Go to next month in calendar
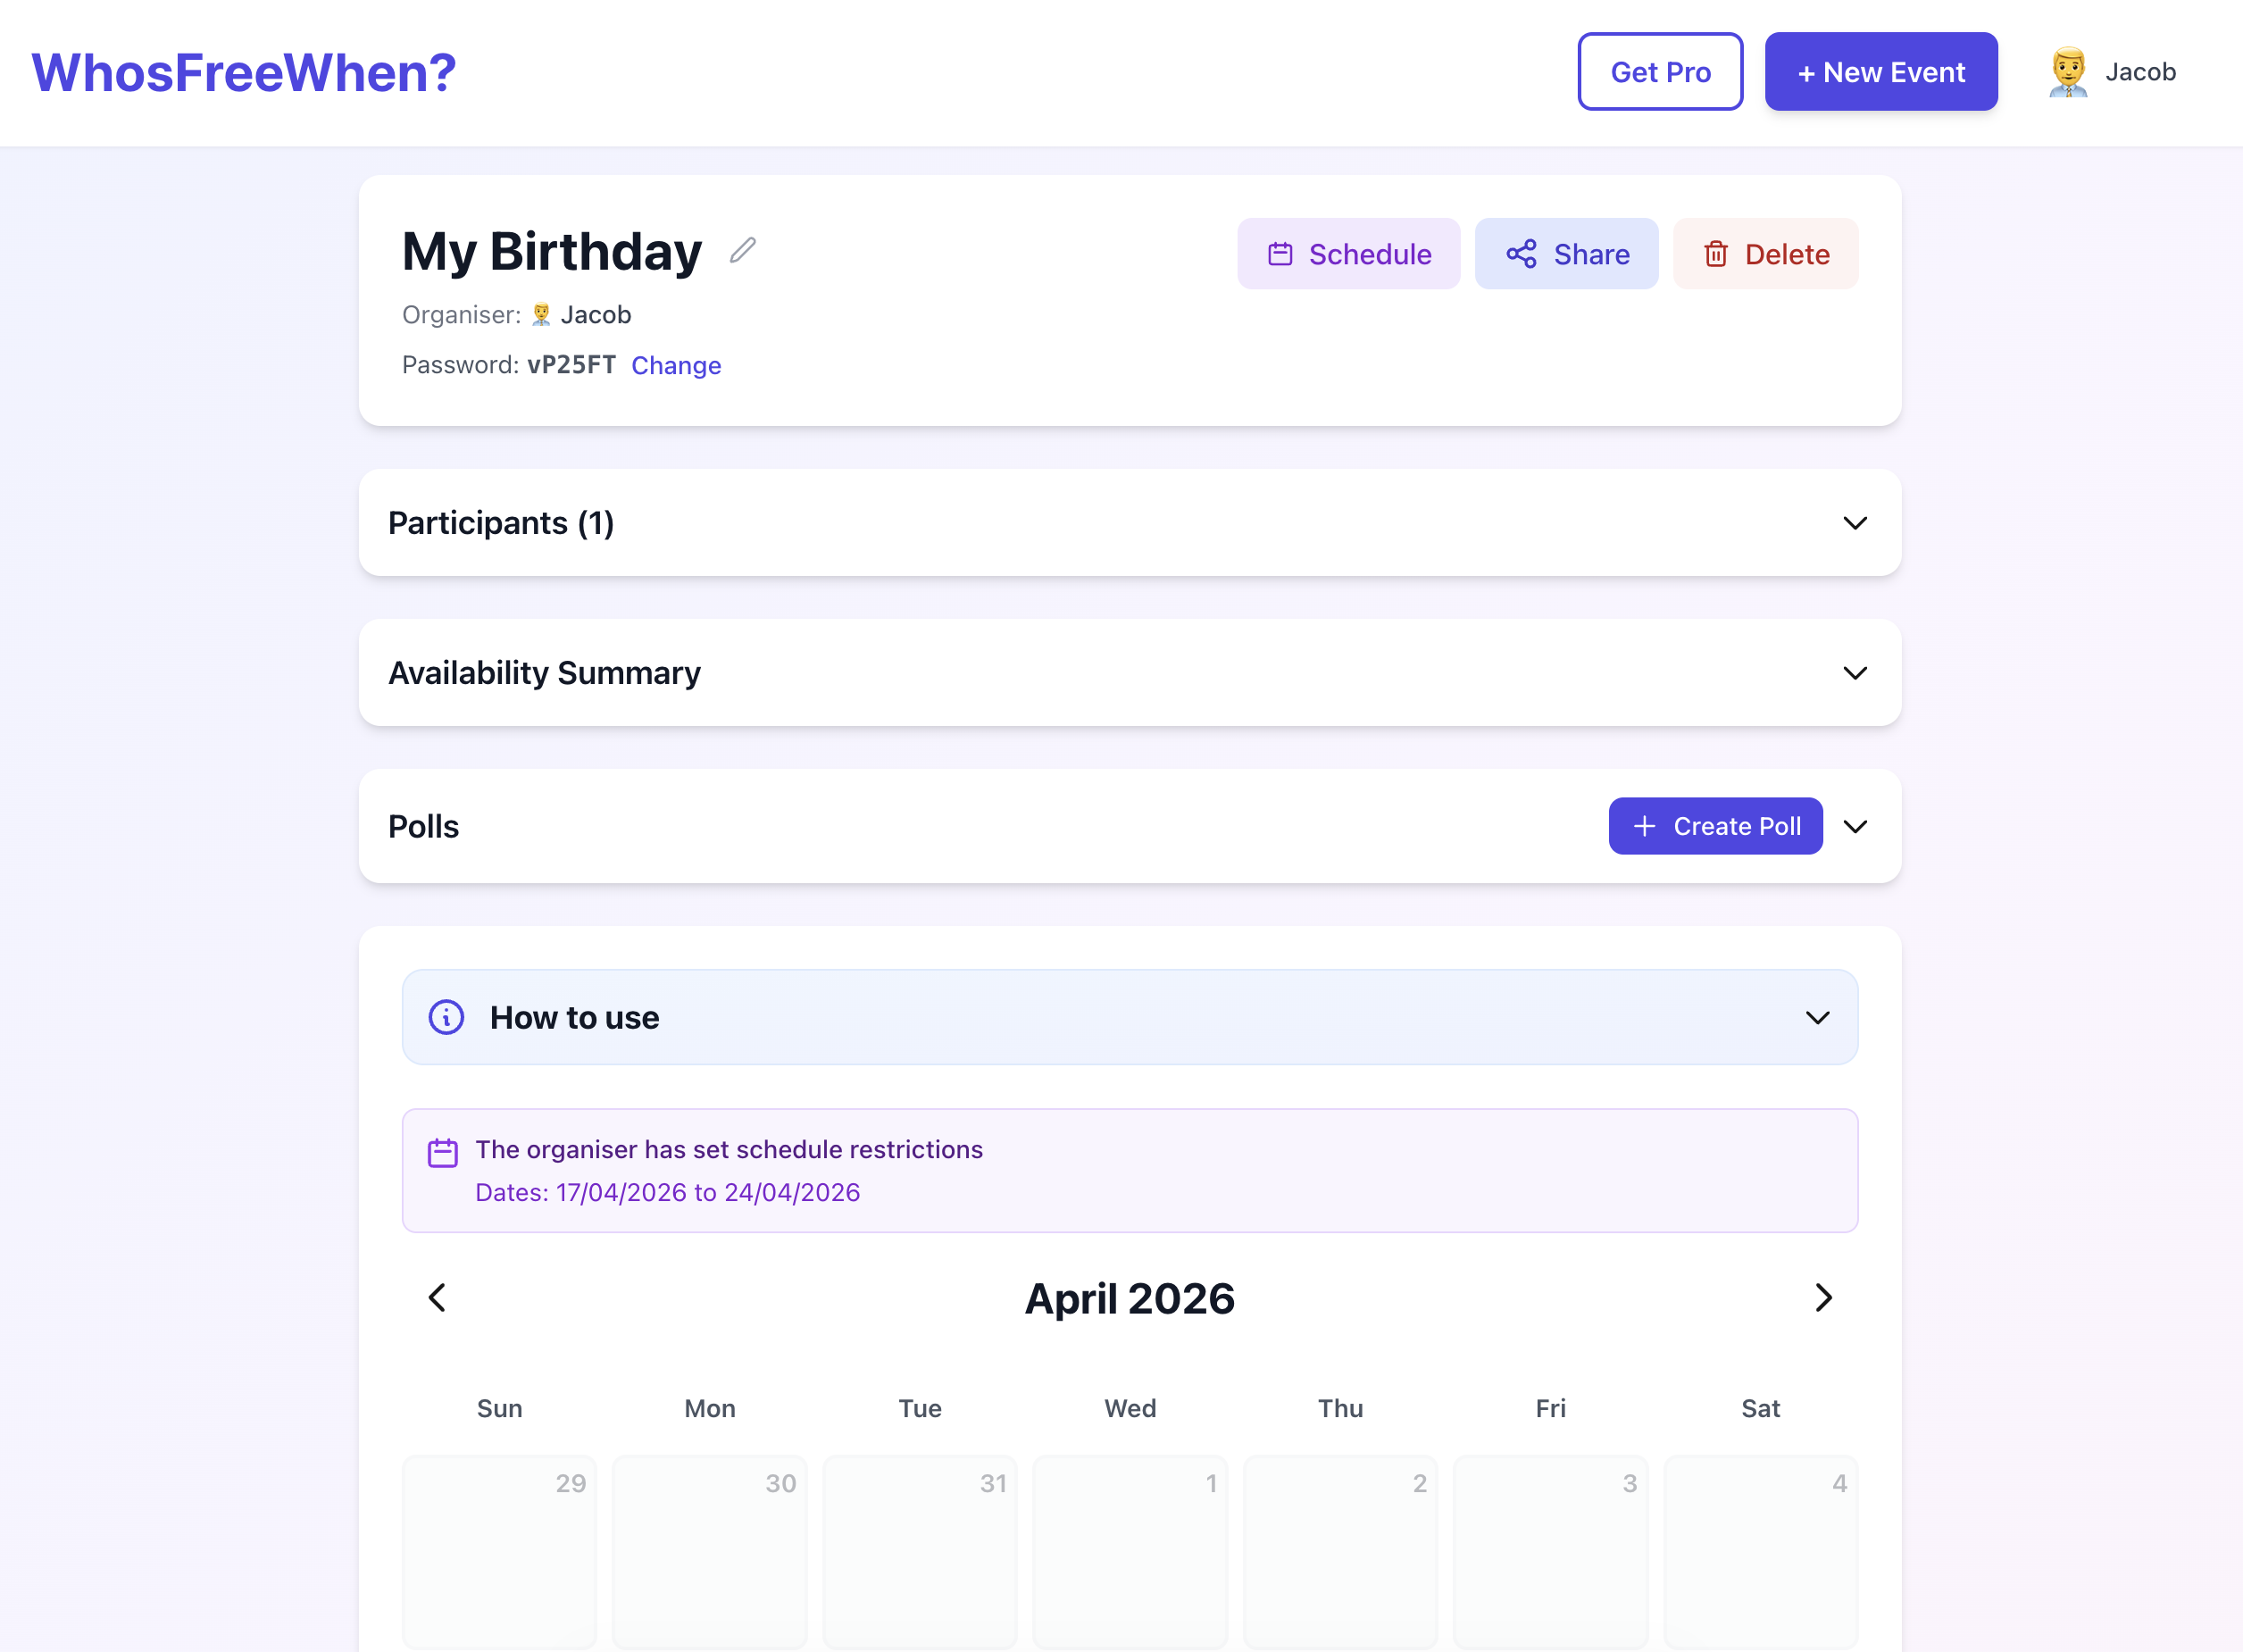 [x=1823, y=1298]
